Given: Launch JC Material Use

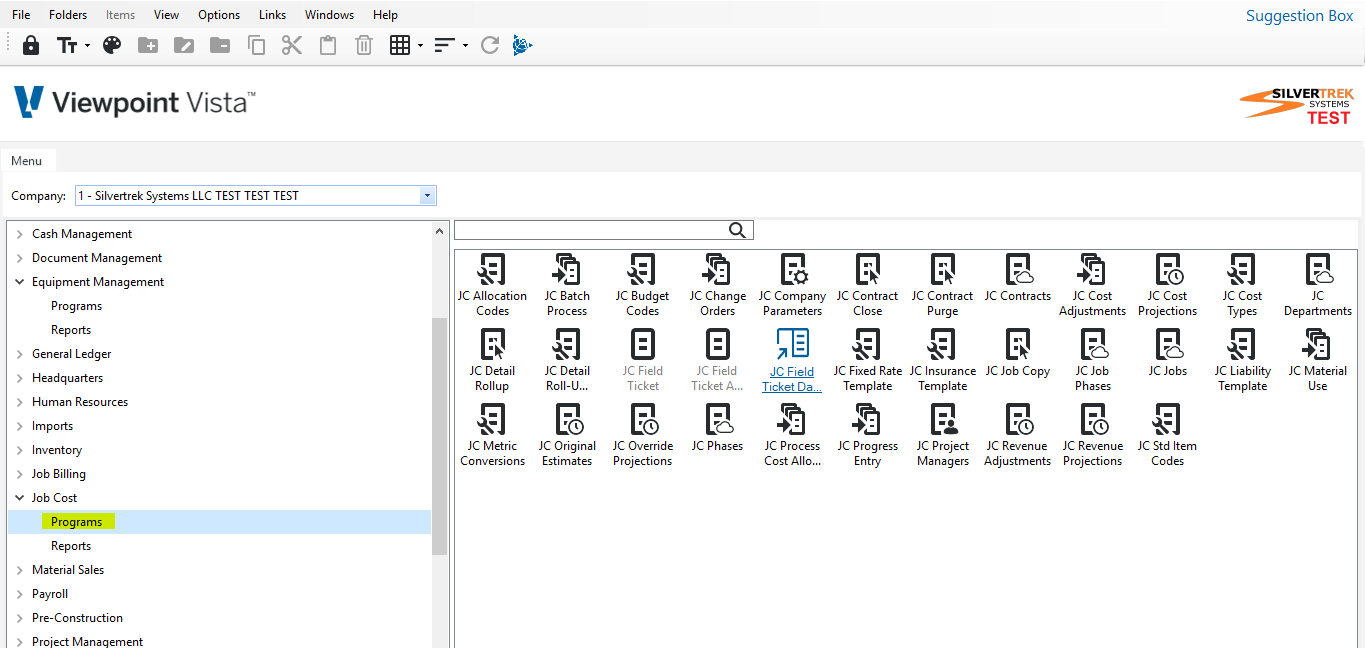Looking at the screenshot, I should click(x=1317, y=360).
